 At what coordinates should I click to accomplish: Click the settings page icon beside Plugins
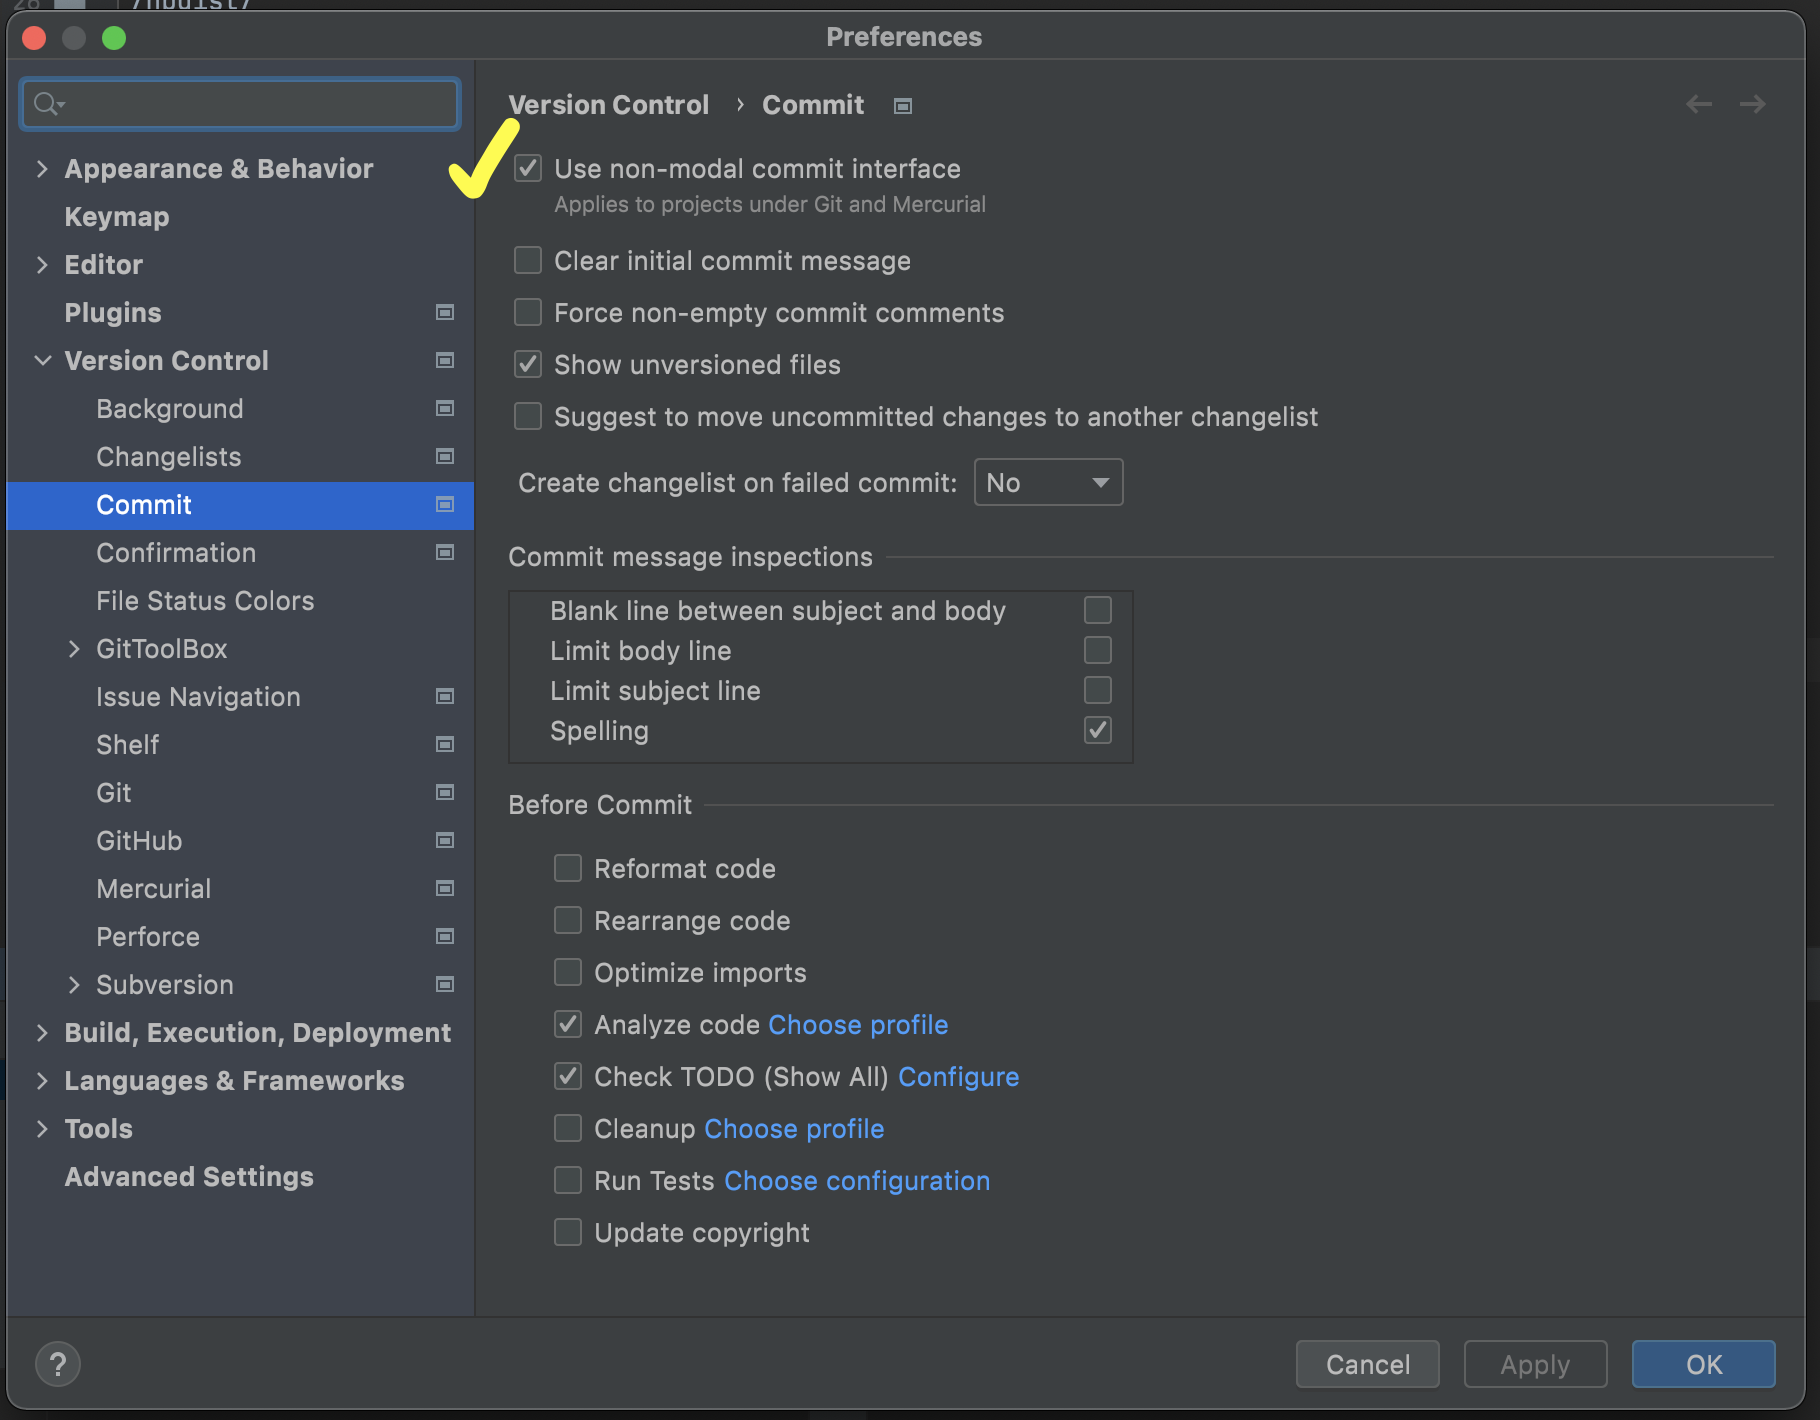(x=444, y=312)
